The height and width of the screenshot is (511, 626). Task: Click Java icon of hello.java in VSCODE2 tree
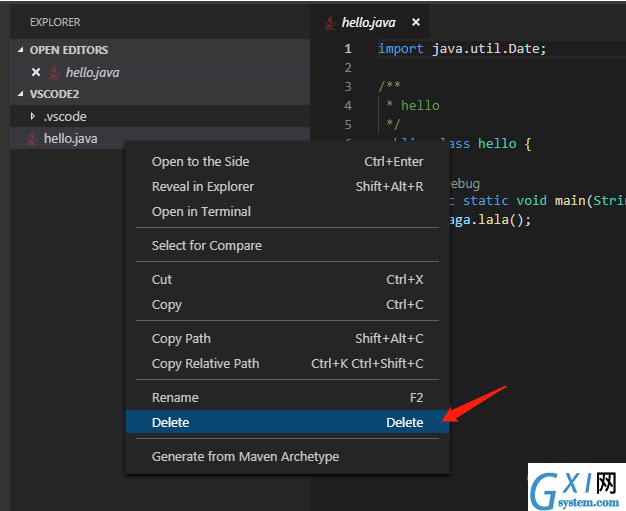point(32,139)
